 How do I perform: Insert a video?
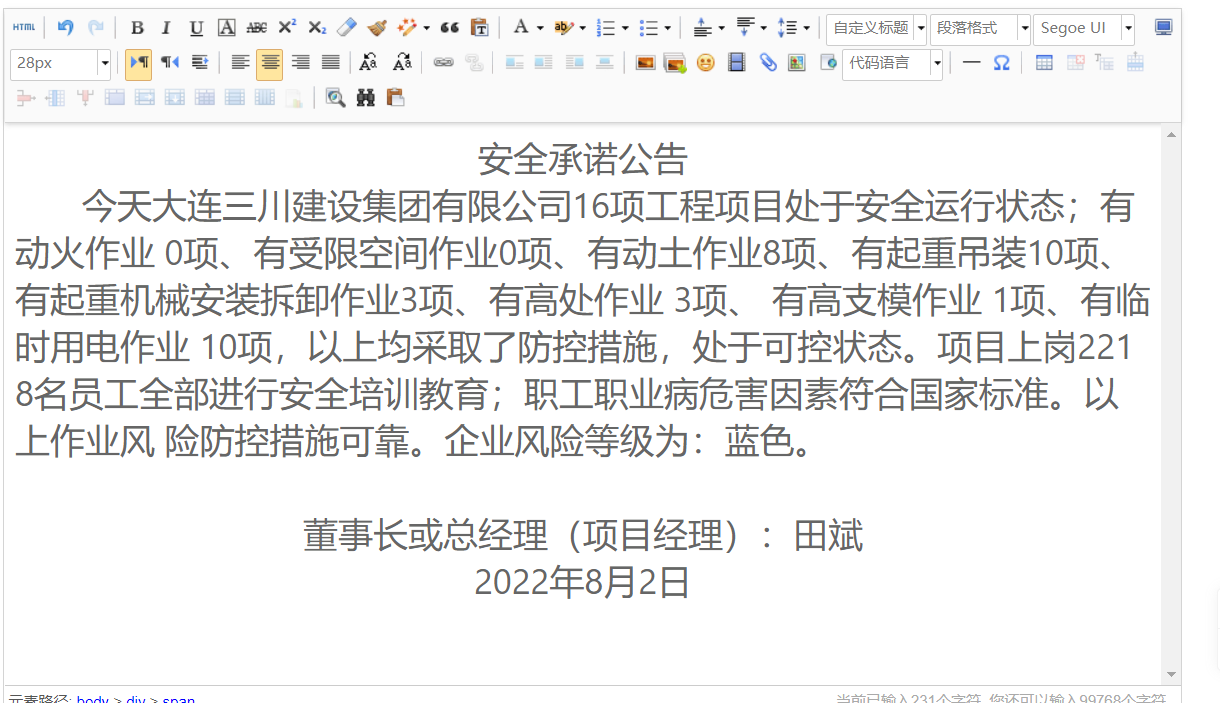tap(736, 63)
